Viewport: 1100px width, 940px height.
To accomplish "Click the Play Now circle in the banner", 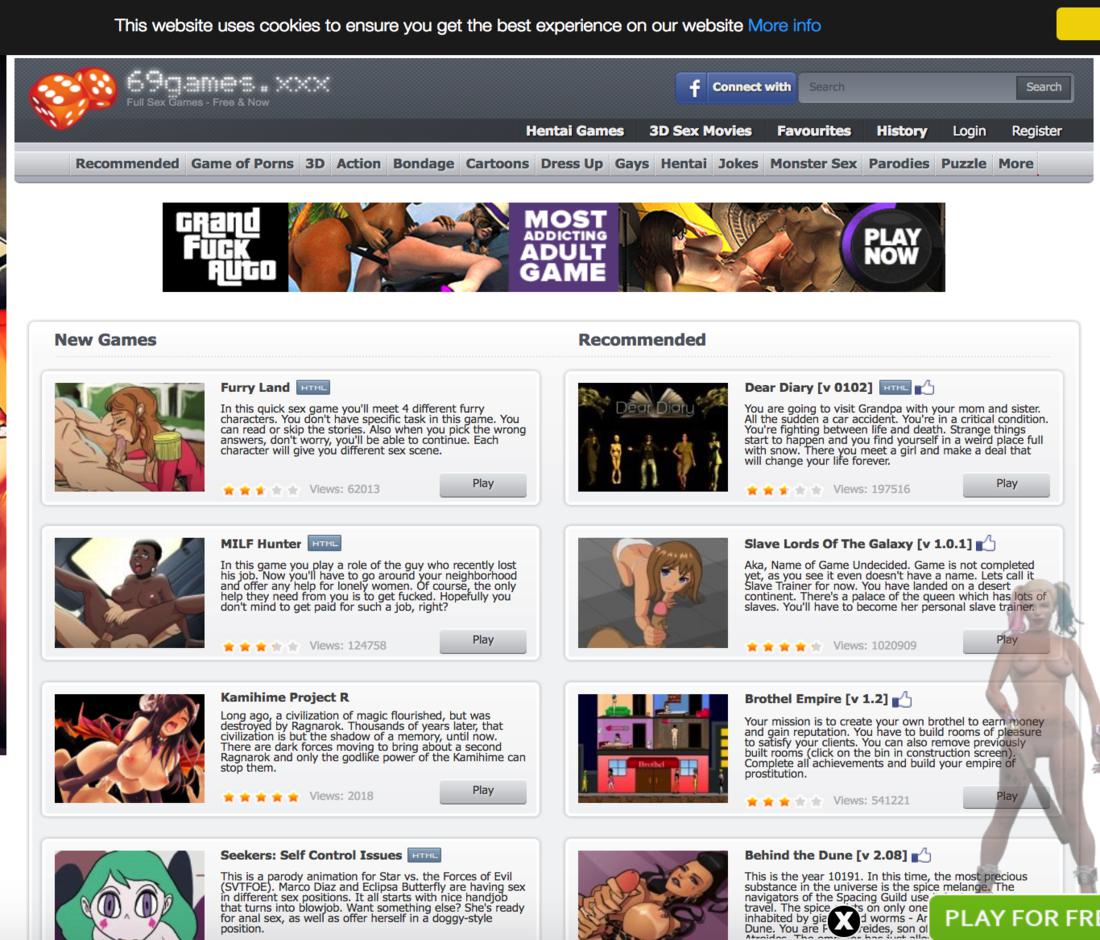I will click(x=890, y=247).
